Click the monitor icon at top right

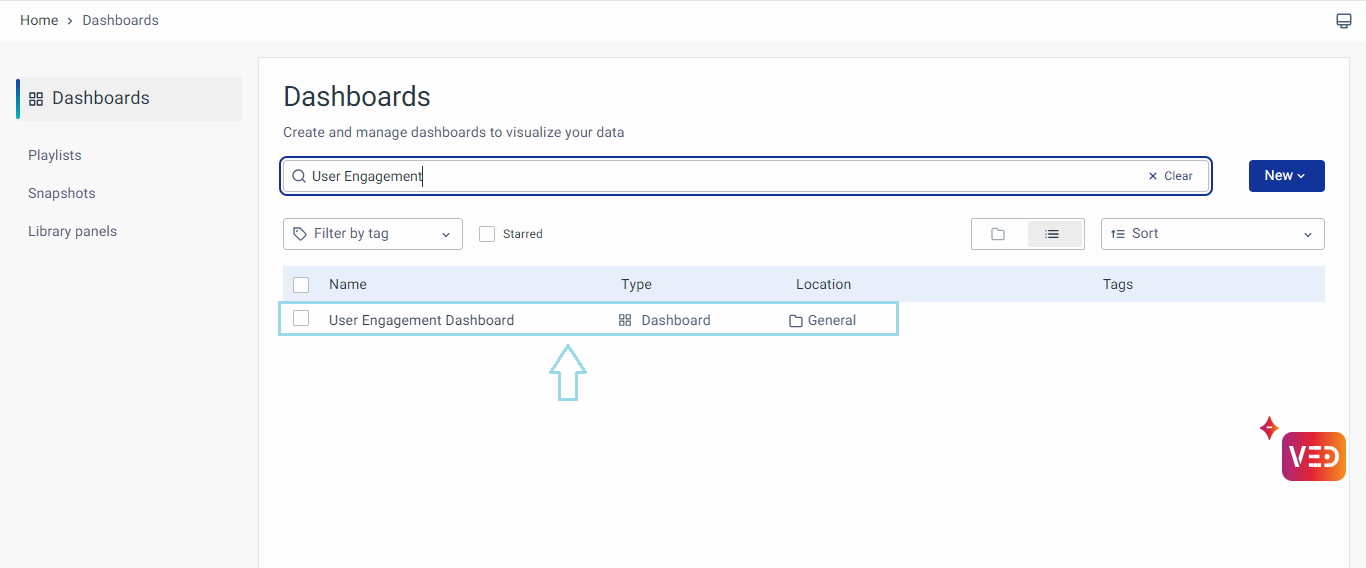(1344, 21)
